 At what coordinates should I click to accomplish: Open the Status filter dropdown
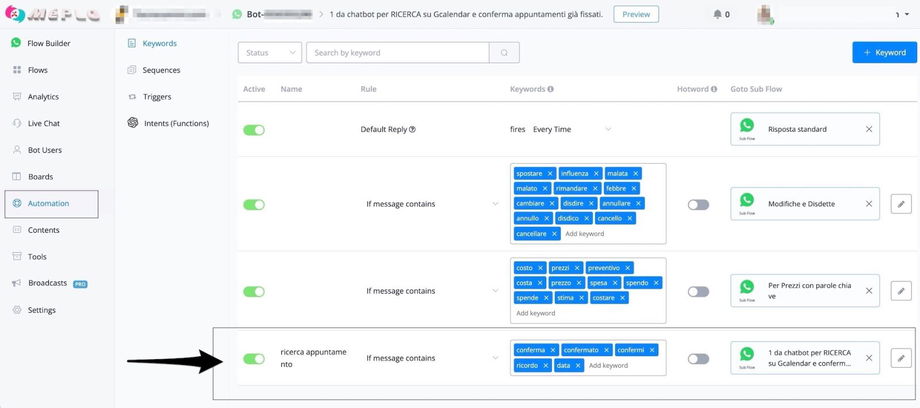pos(270,53)
